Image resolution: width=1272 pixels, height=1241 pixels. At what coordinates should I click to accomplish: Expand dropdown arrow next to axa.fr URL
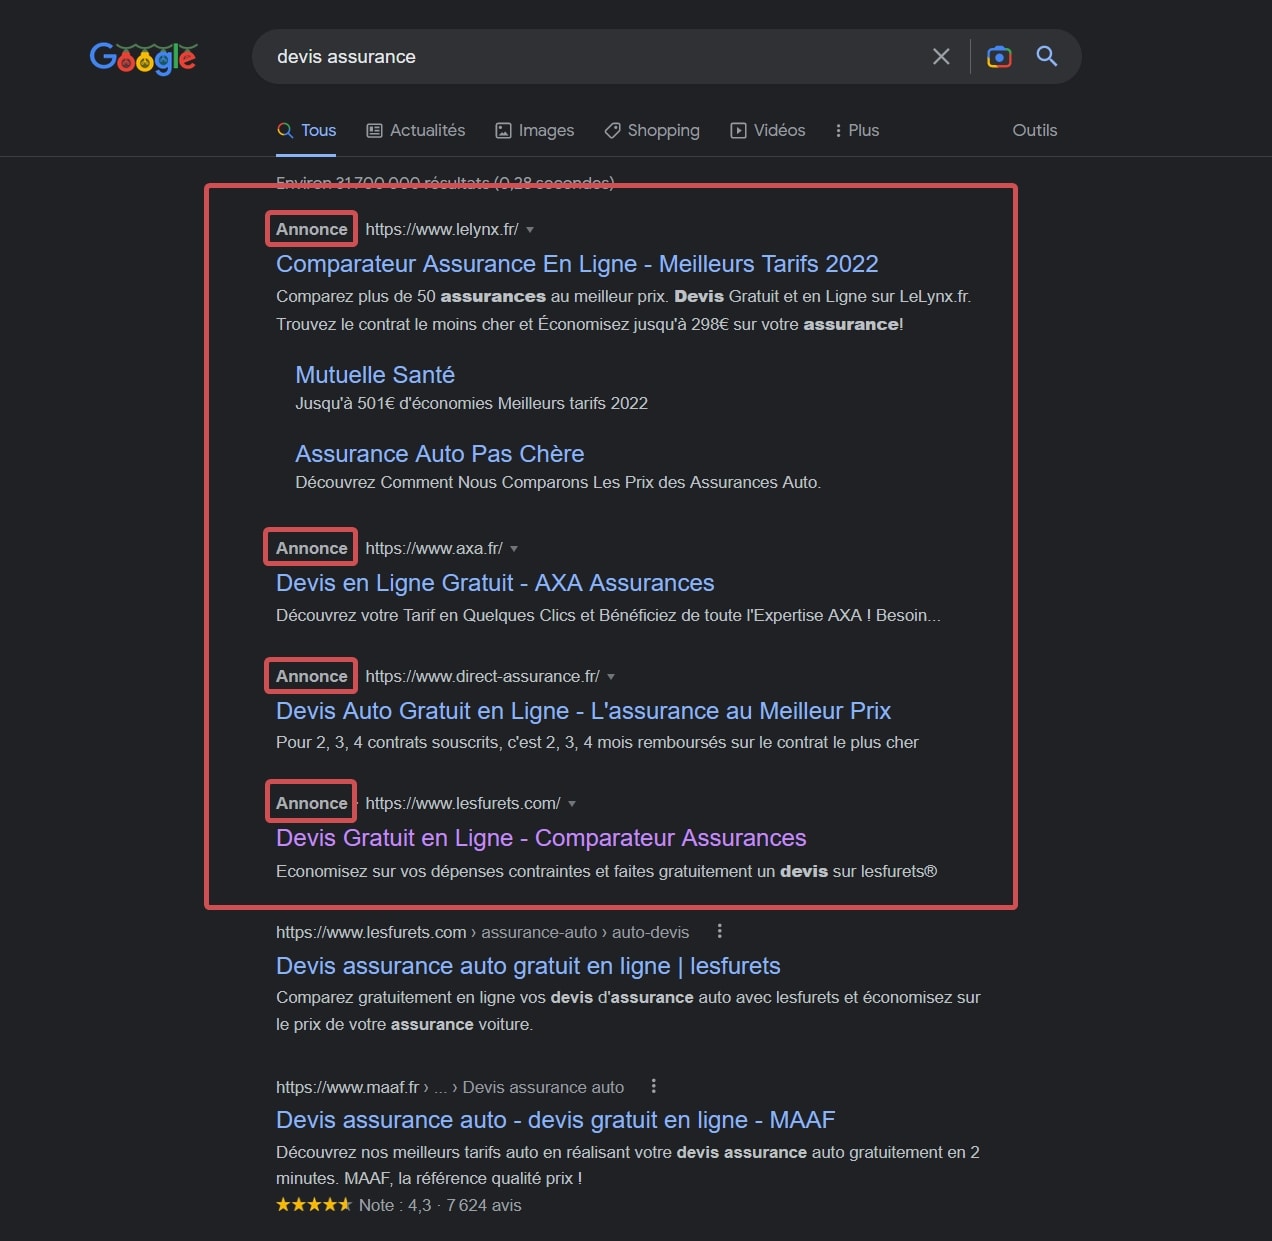coord(514,549)
